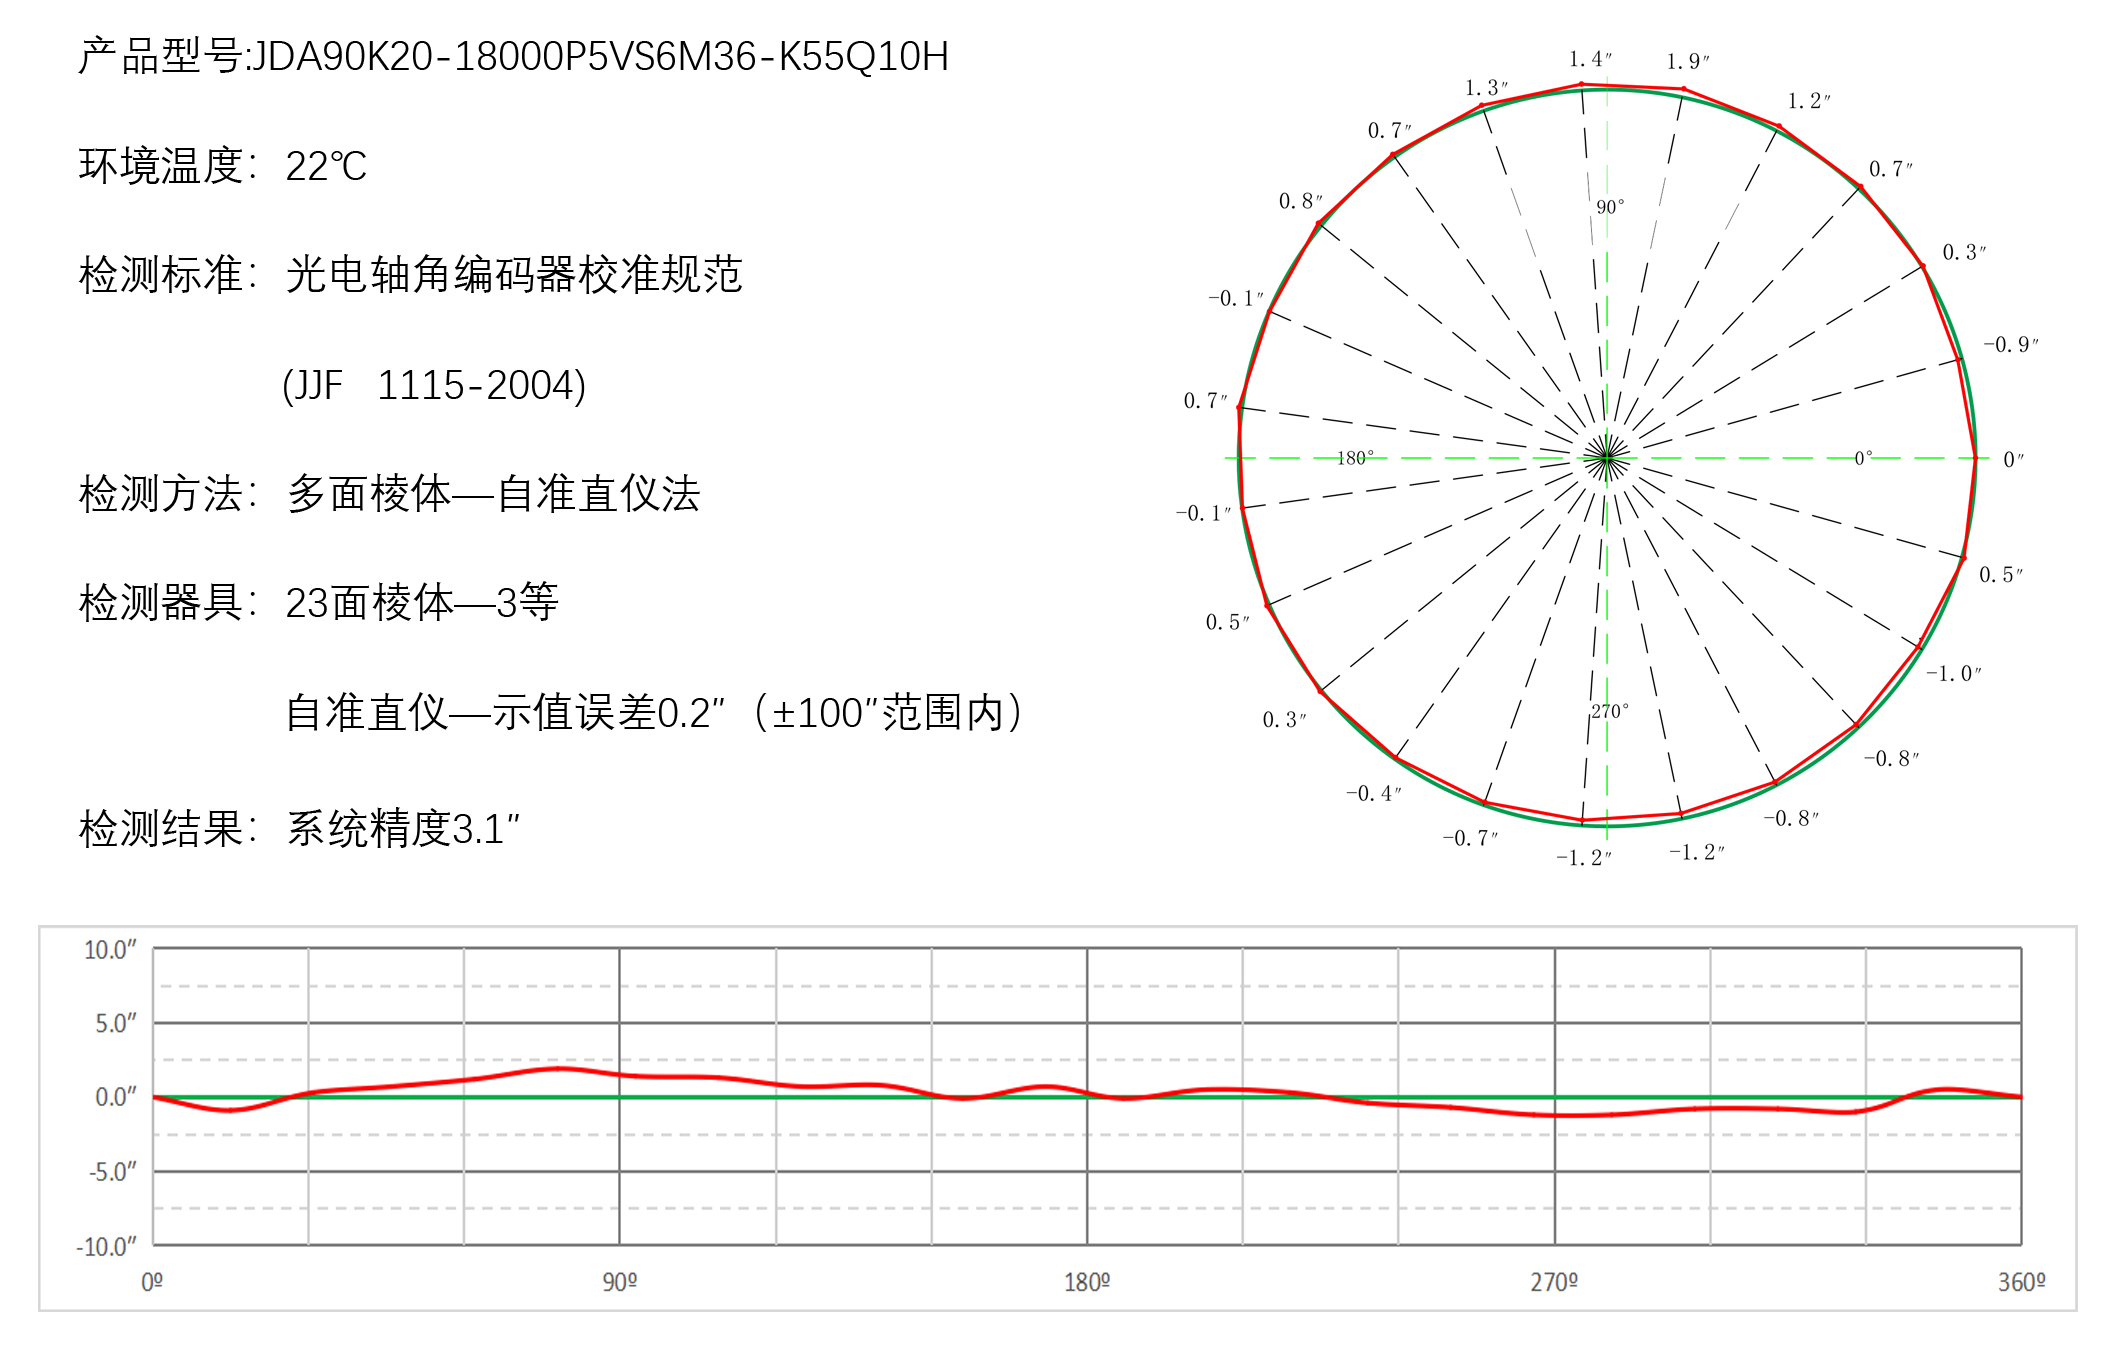This screenshot has width=2115, height=1348.
Task: Click the red curve's dip right of 0º
Action: tap(230, 1110)
